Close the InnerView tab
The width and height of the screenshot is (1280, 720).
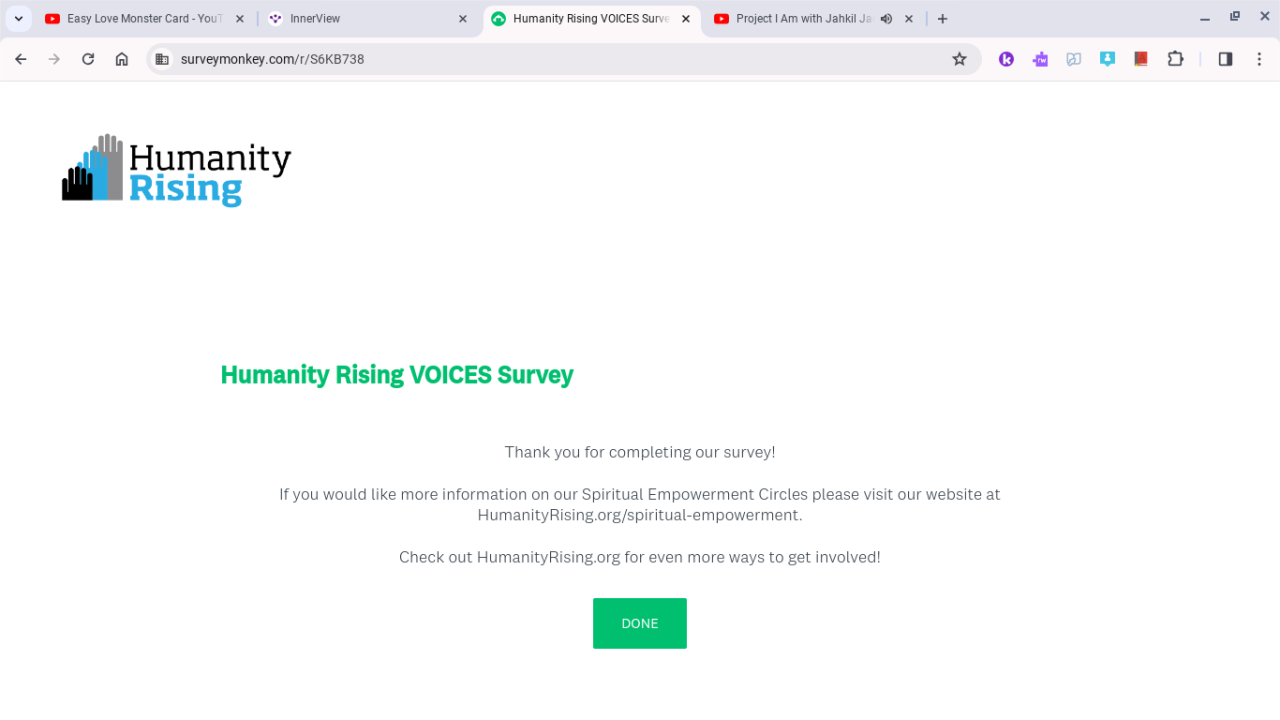click(x=462, y=19)
